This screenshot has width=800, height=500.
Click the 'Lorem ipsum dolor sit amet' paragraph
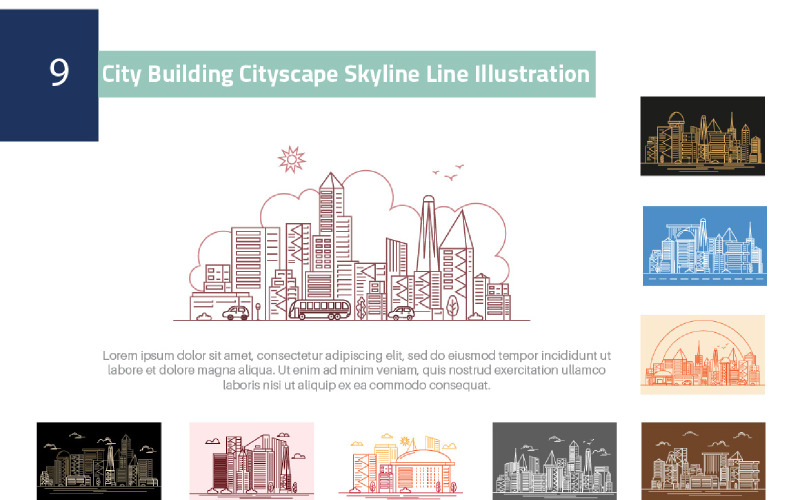pyautogui.click(x=357, y=370)
